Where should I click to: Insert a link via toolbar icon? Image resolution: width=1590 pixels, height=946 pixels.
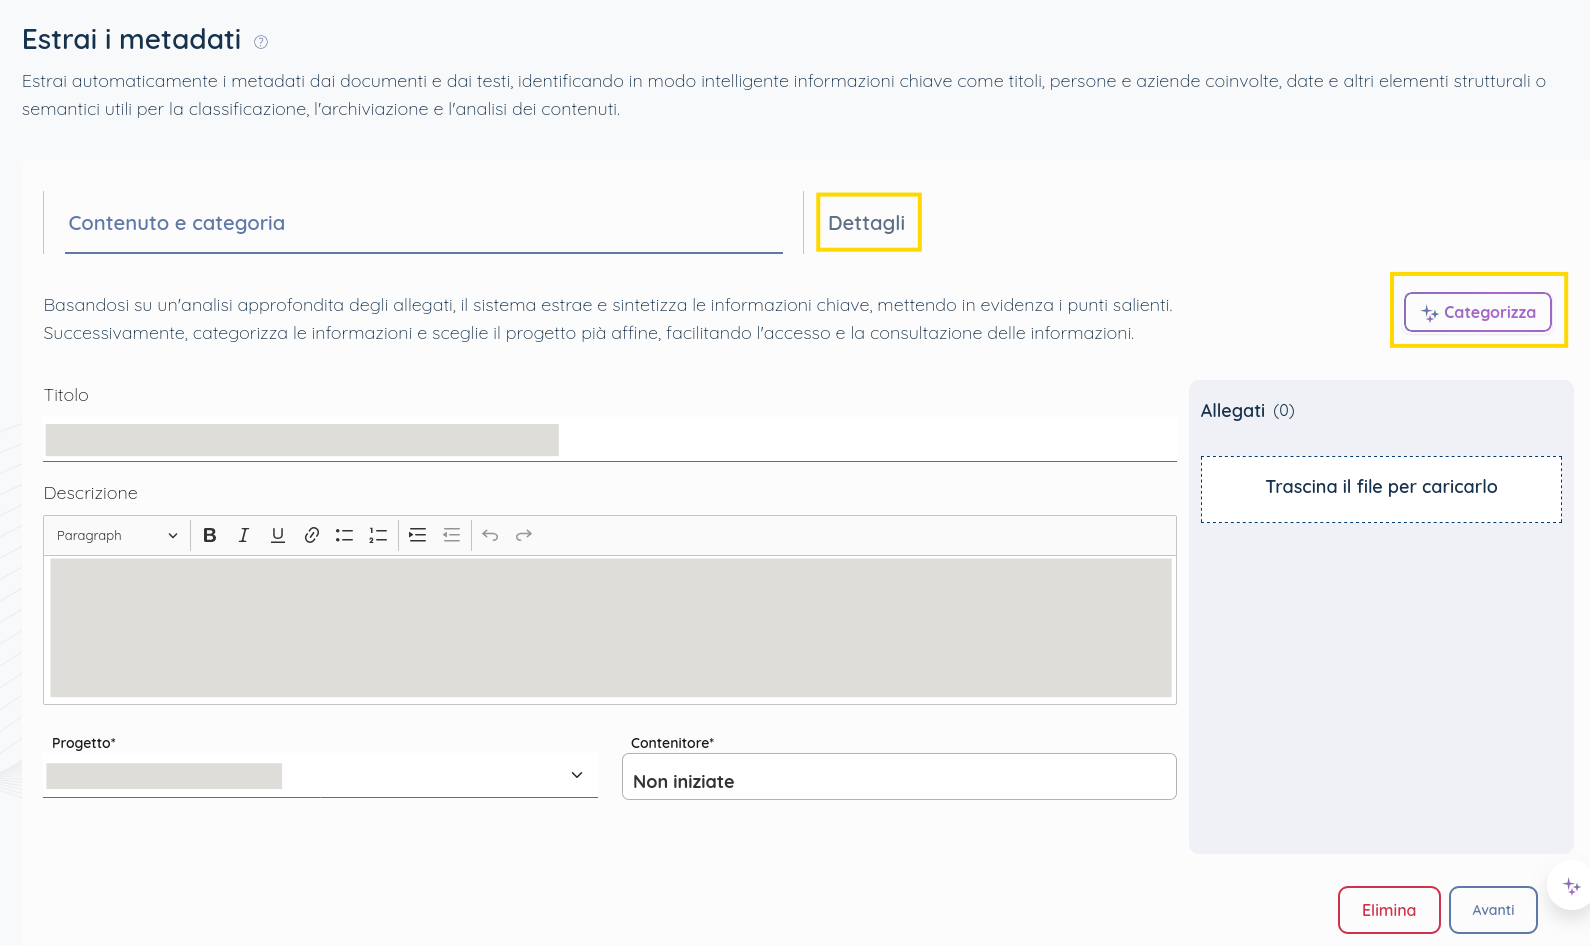point(312,535)
